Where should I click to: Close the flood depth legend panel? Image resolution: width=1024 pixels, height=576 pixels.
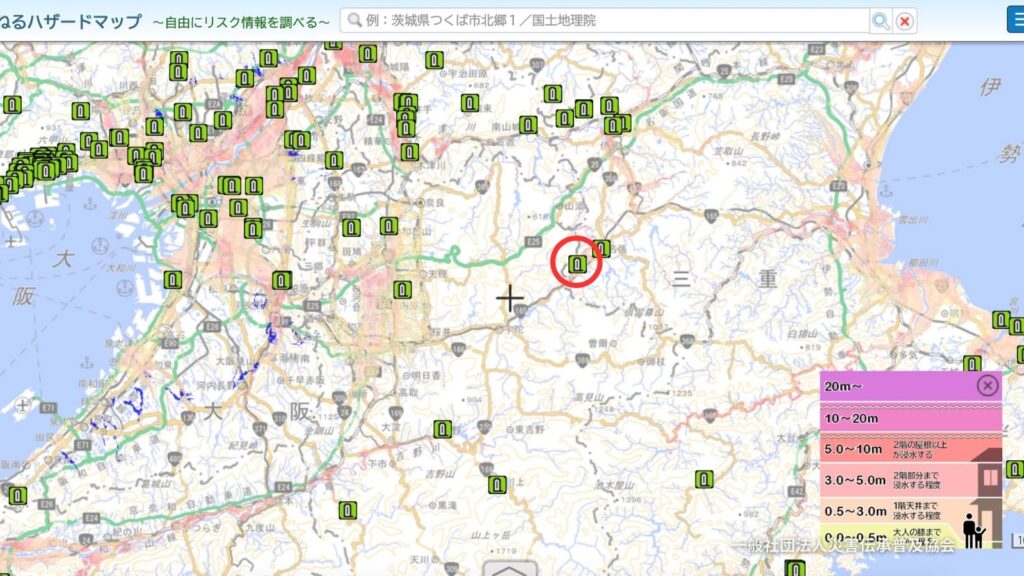tap(987, 385)
